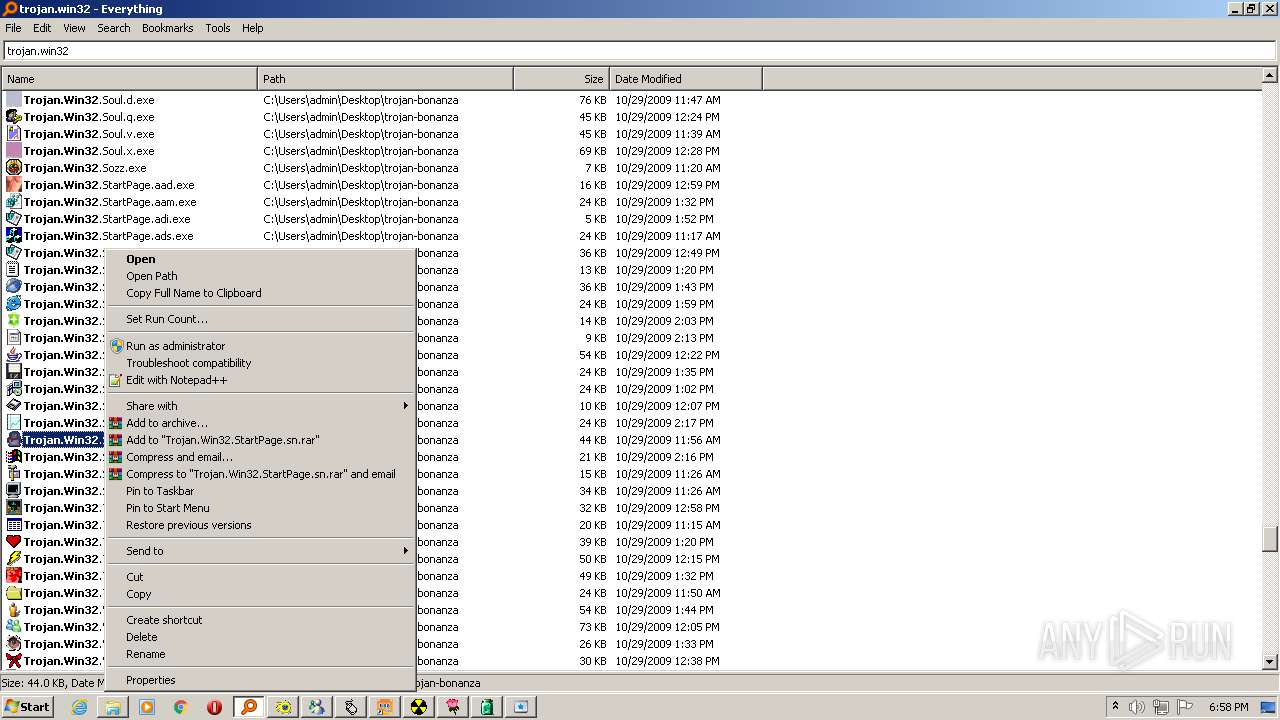Viewport: 1280px width, 720px height.
Task: Choose Add to "Trojan.Win32.StartPage.sn.rar"
Action: (260, 440)
